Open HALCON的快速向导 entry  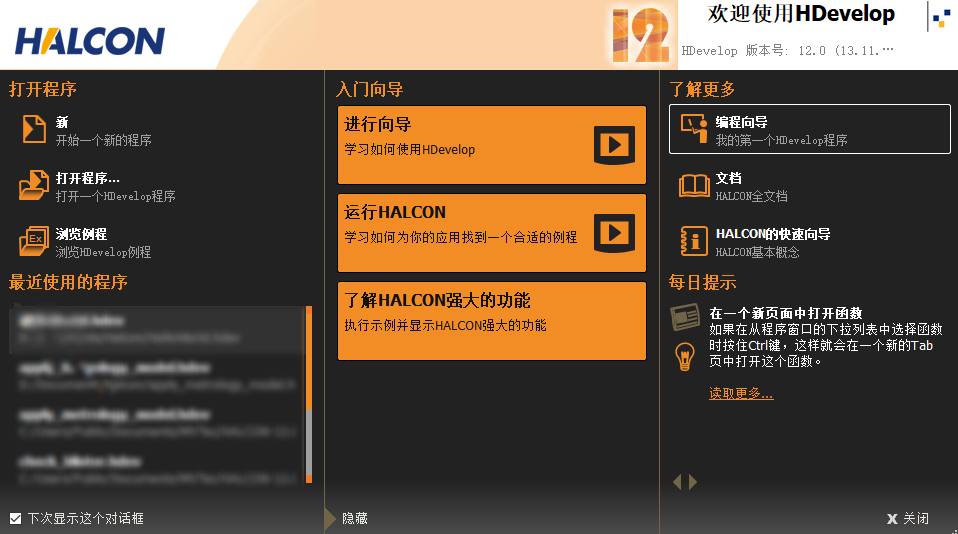(755, 242)
